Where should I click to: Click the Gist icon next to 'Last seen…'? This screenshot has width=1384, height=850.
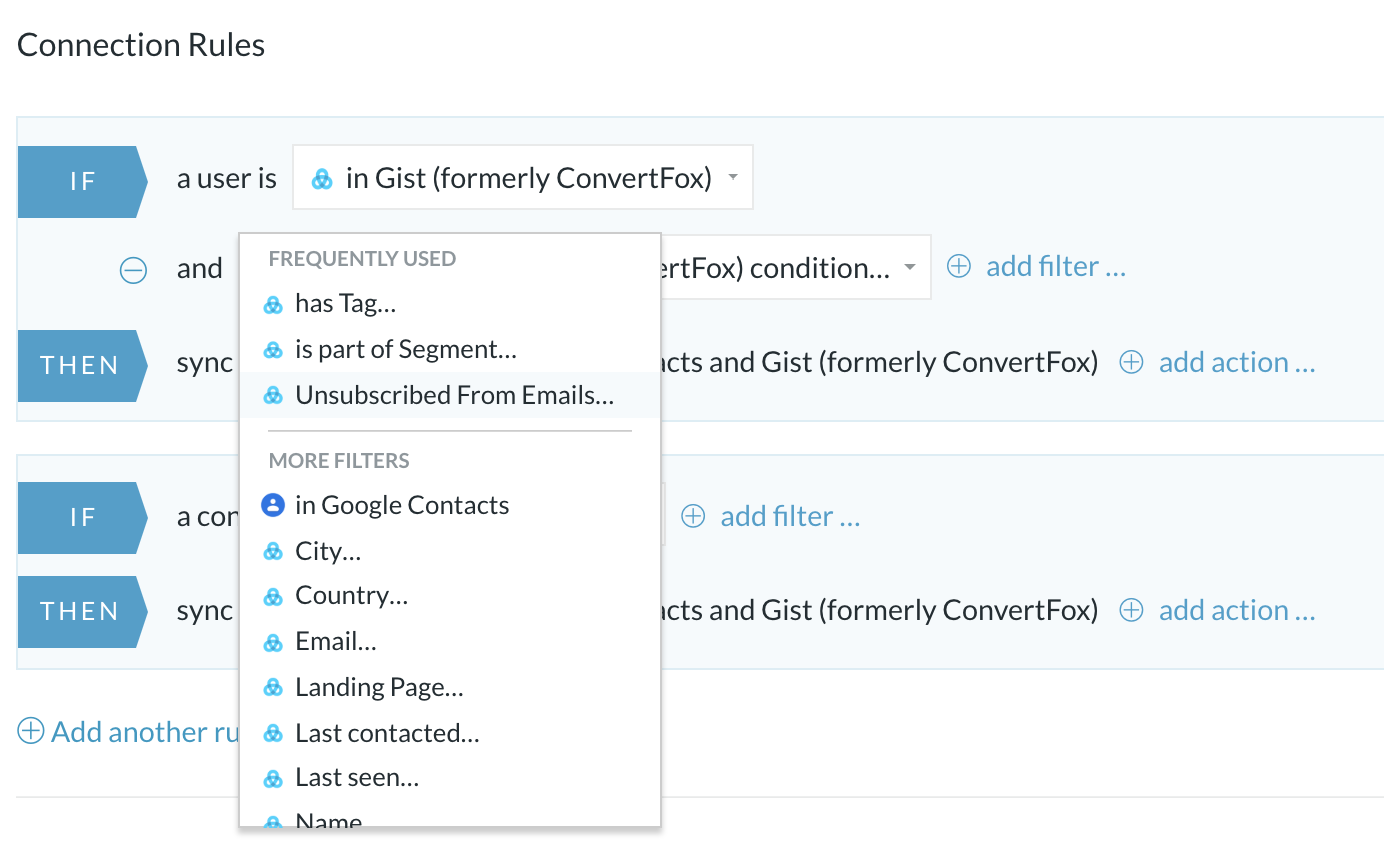pos(272,779)
